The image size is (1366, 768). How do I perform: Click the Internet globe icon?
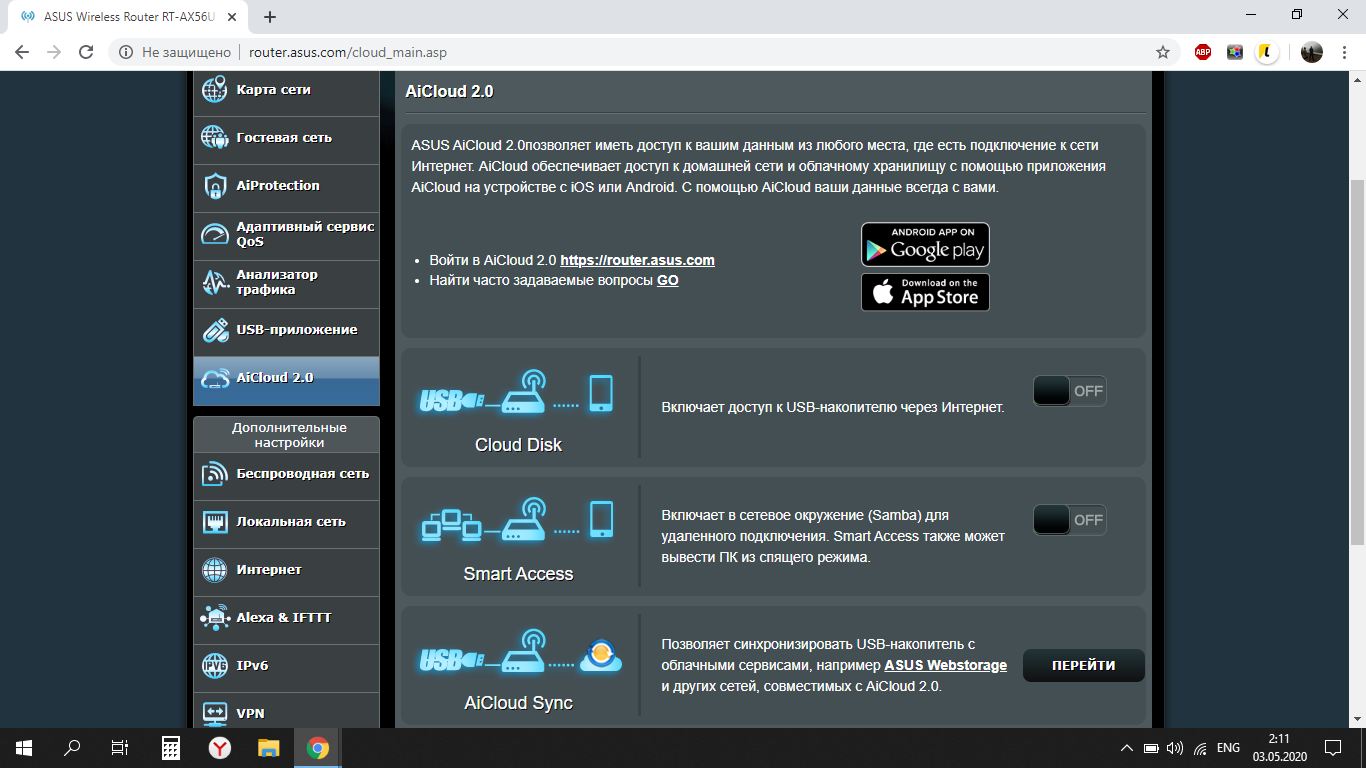tap(214, 570)
